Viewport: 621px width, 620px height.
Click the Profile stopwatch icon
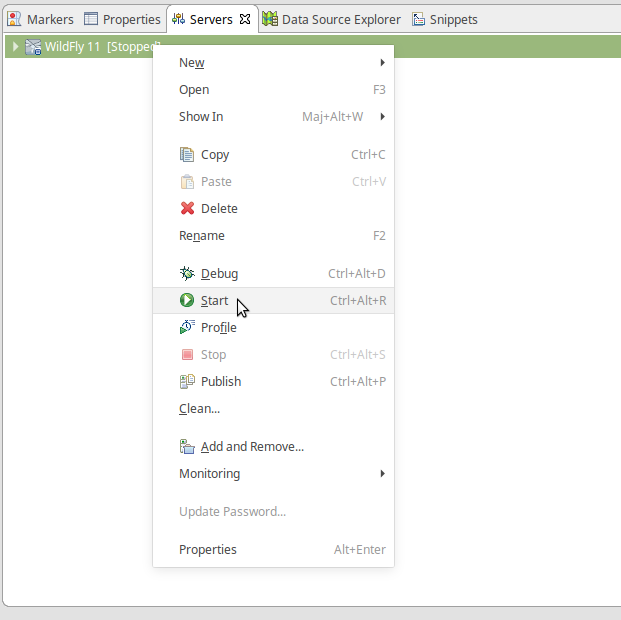coord(187,327)
